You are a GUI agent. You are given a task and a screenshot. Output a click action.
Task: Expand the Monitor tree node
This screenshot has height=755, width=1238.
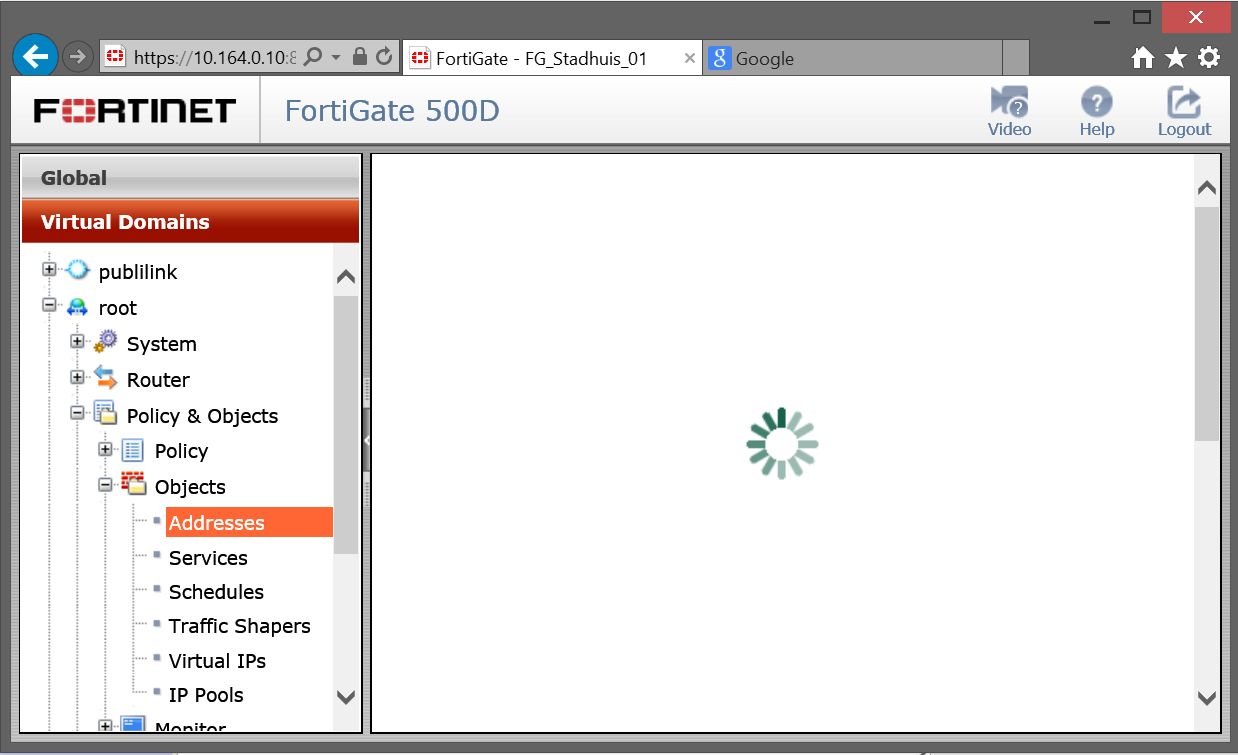pos(105,726)
